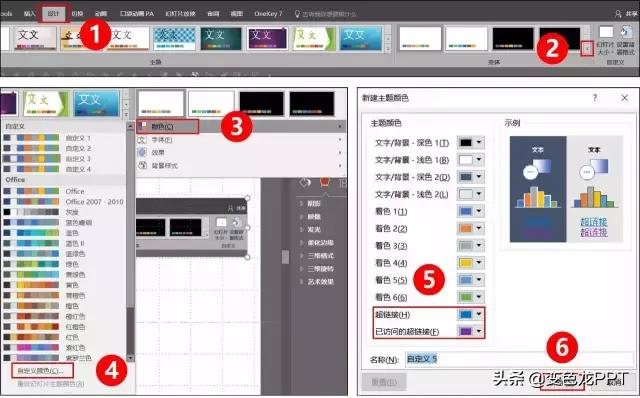Click the pentagon effects icon in format pane

[324, 183]
